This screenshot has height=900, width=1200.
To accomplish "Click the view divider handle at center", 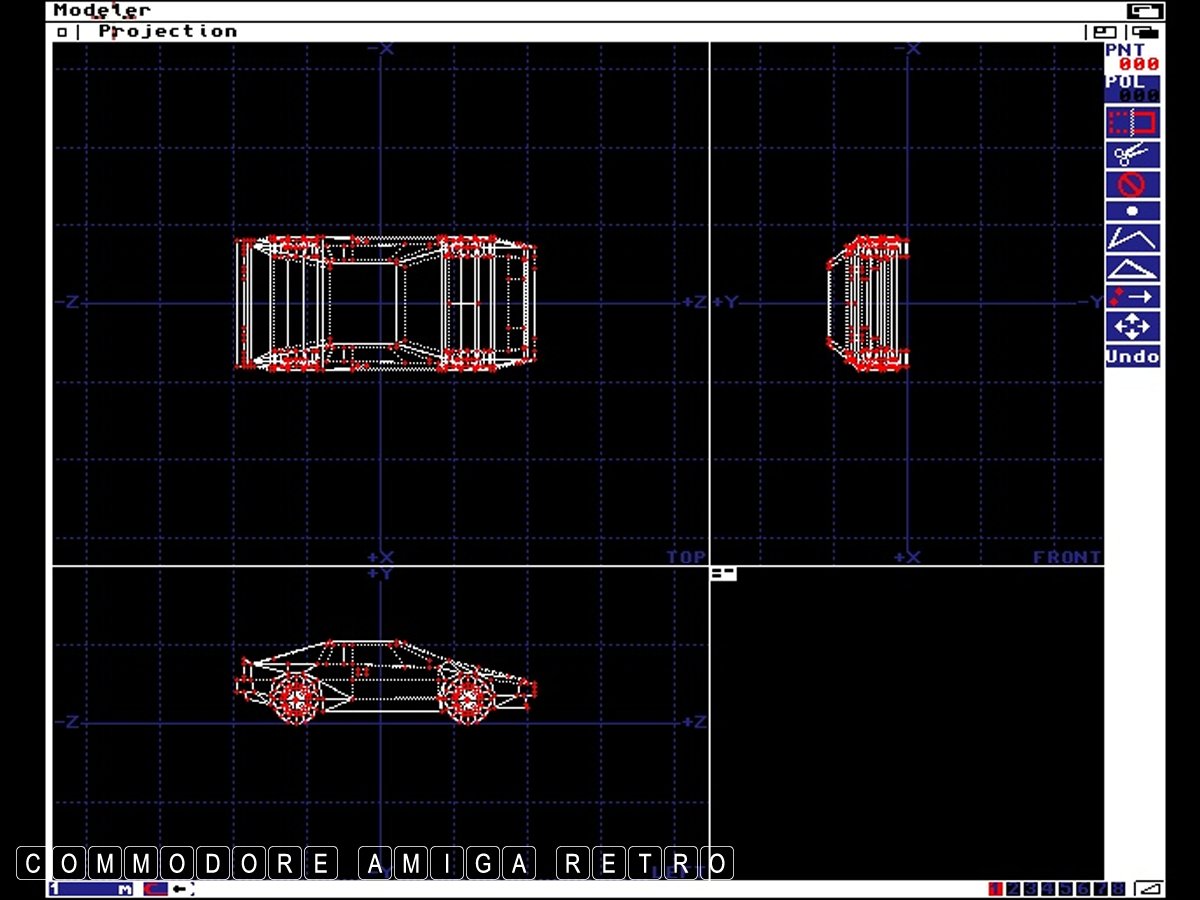I will (x=723, y=574).
